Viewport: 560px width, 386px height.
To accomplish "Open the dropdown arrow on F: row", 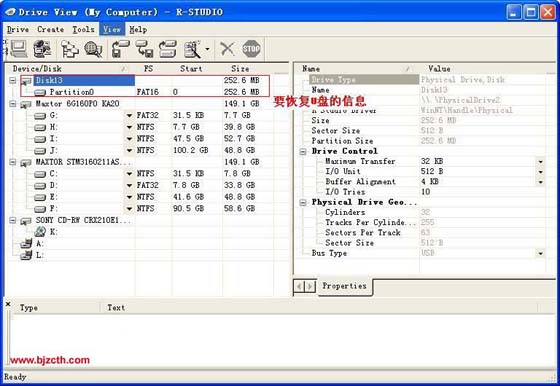I will pyautogui.click(x=129, y=209).
